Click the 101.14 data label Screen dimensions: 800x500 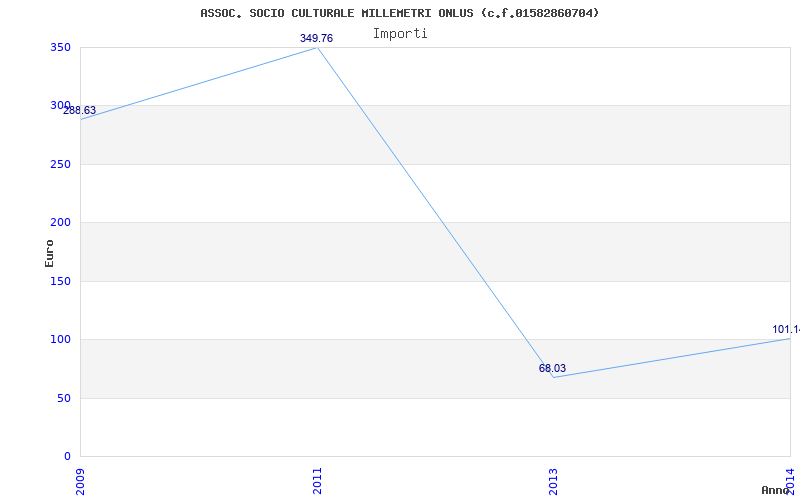tap(786, 330)
